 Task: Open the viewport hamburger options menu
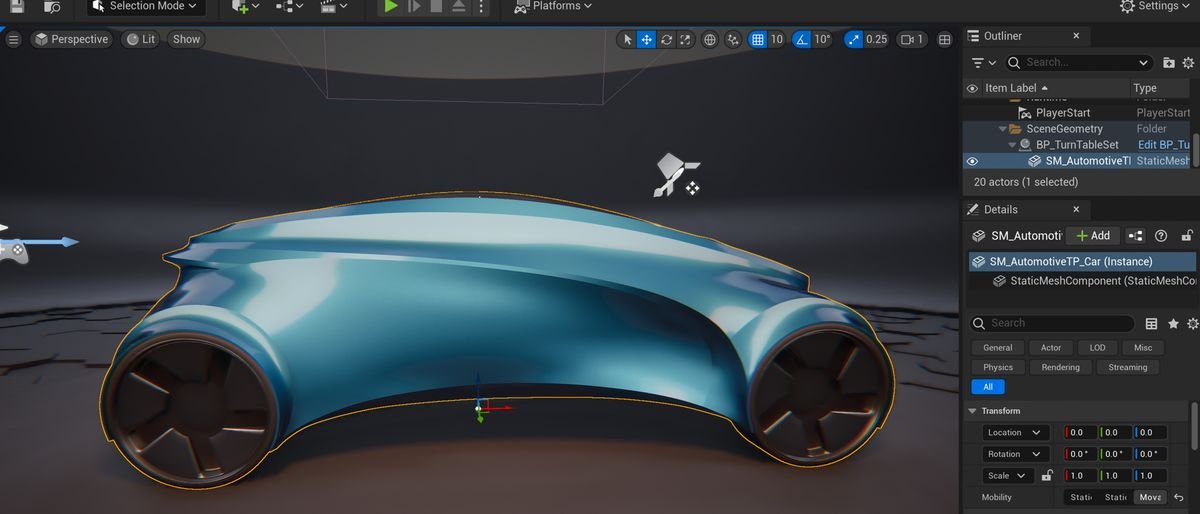[x=14, y=39]
